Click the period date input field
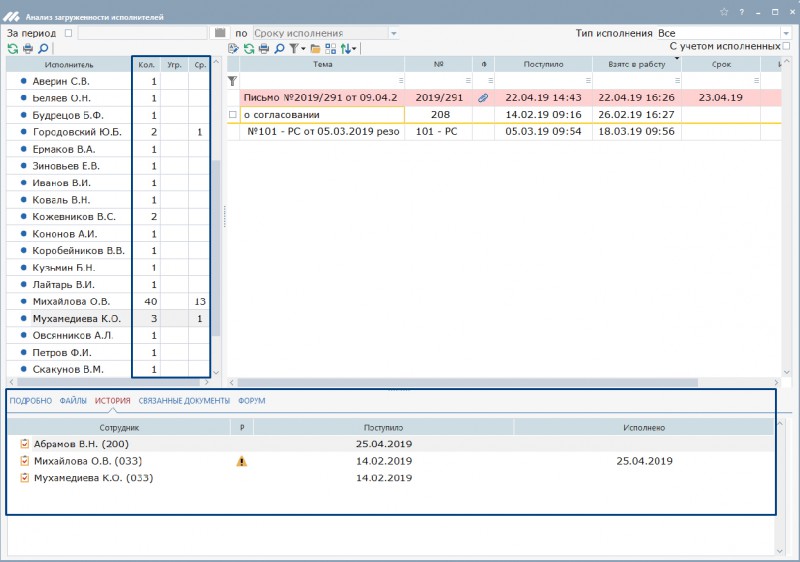The image size is (800, 562). (x=142, y=33)
